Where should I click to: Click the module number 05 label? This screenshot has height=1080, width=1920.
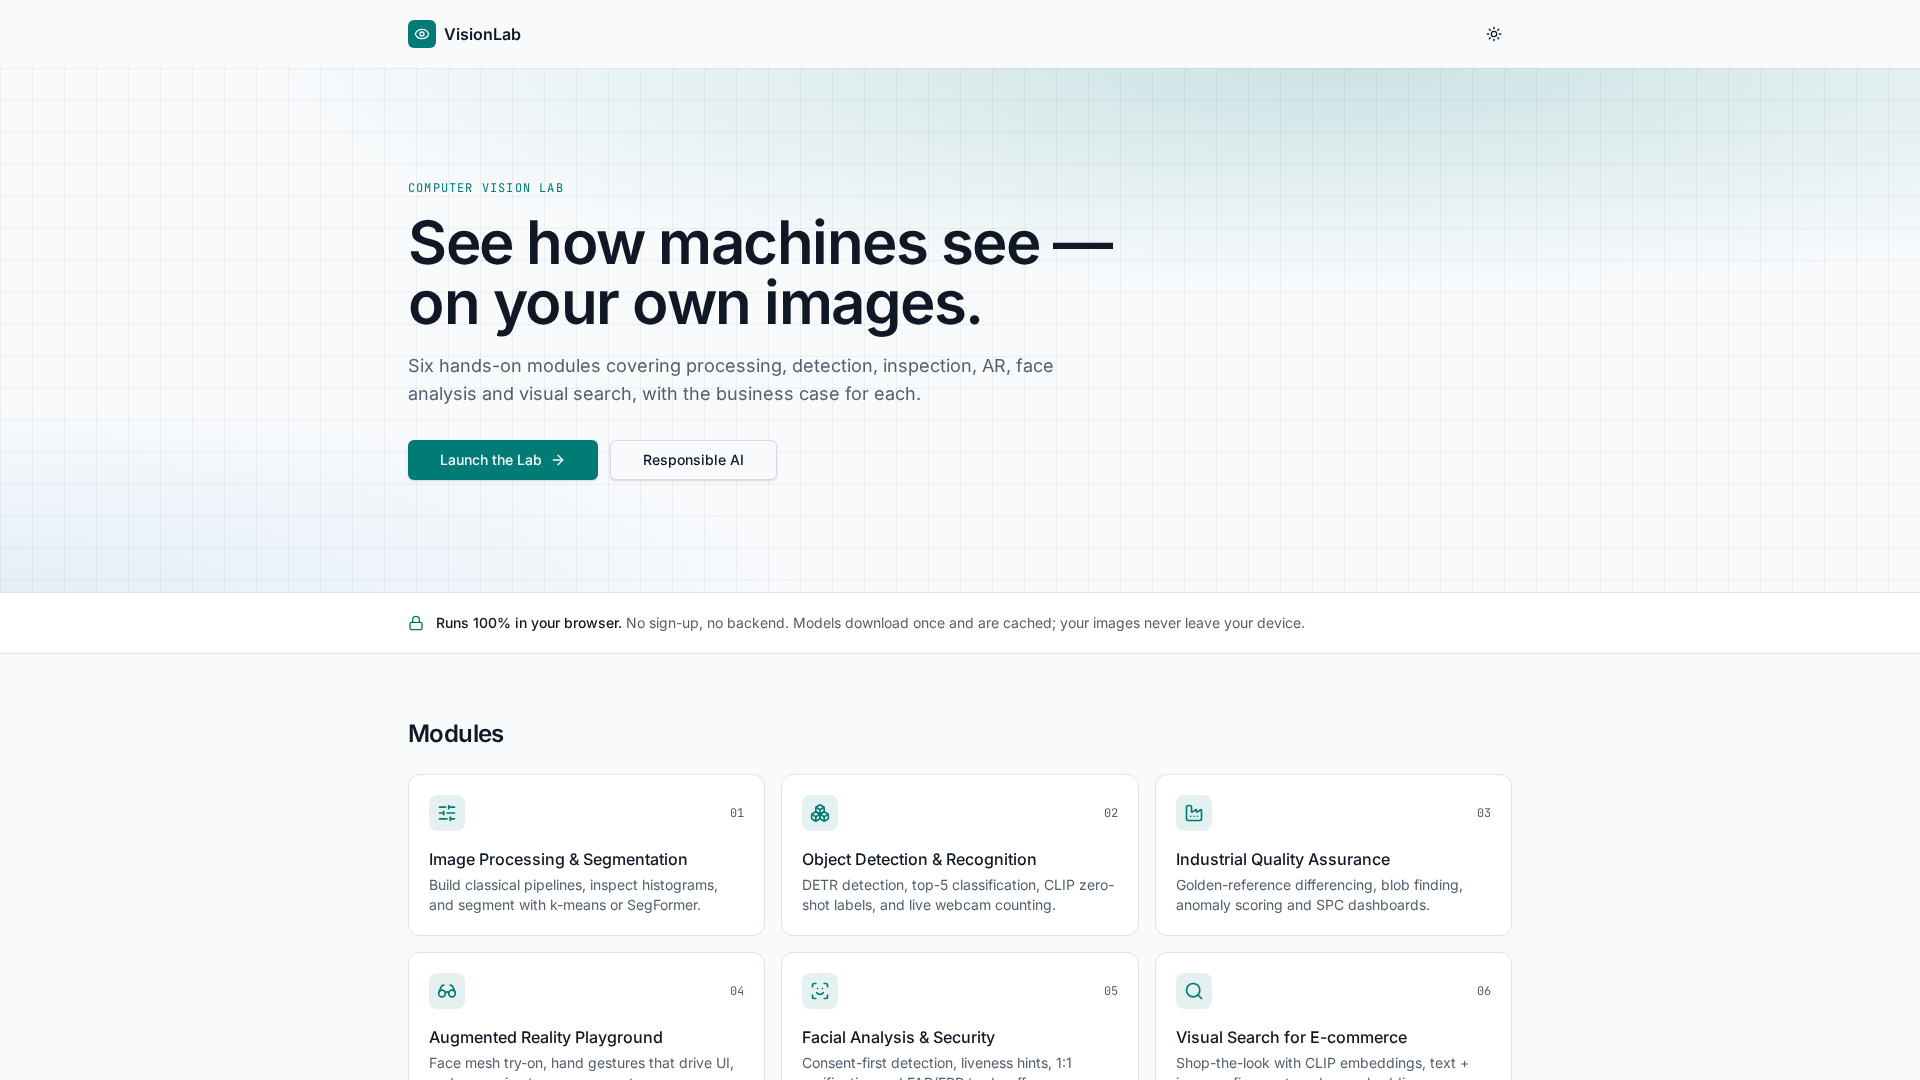tap(1111, 991)
